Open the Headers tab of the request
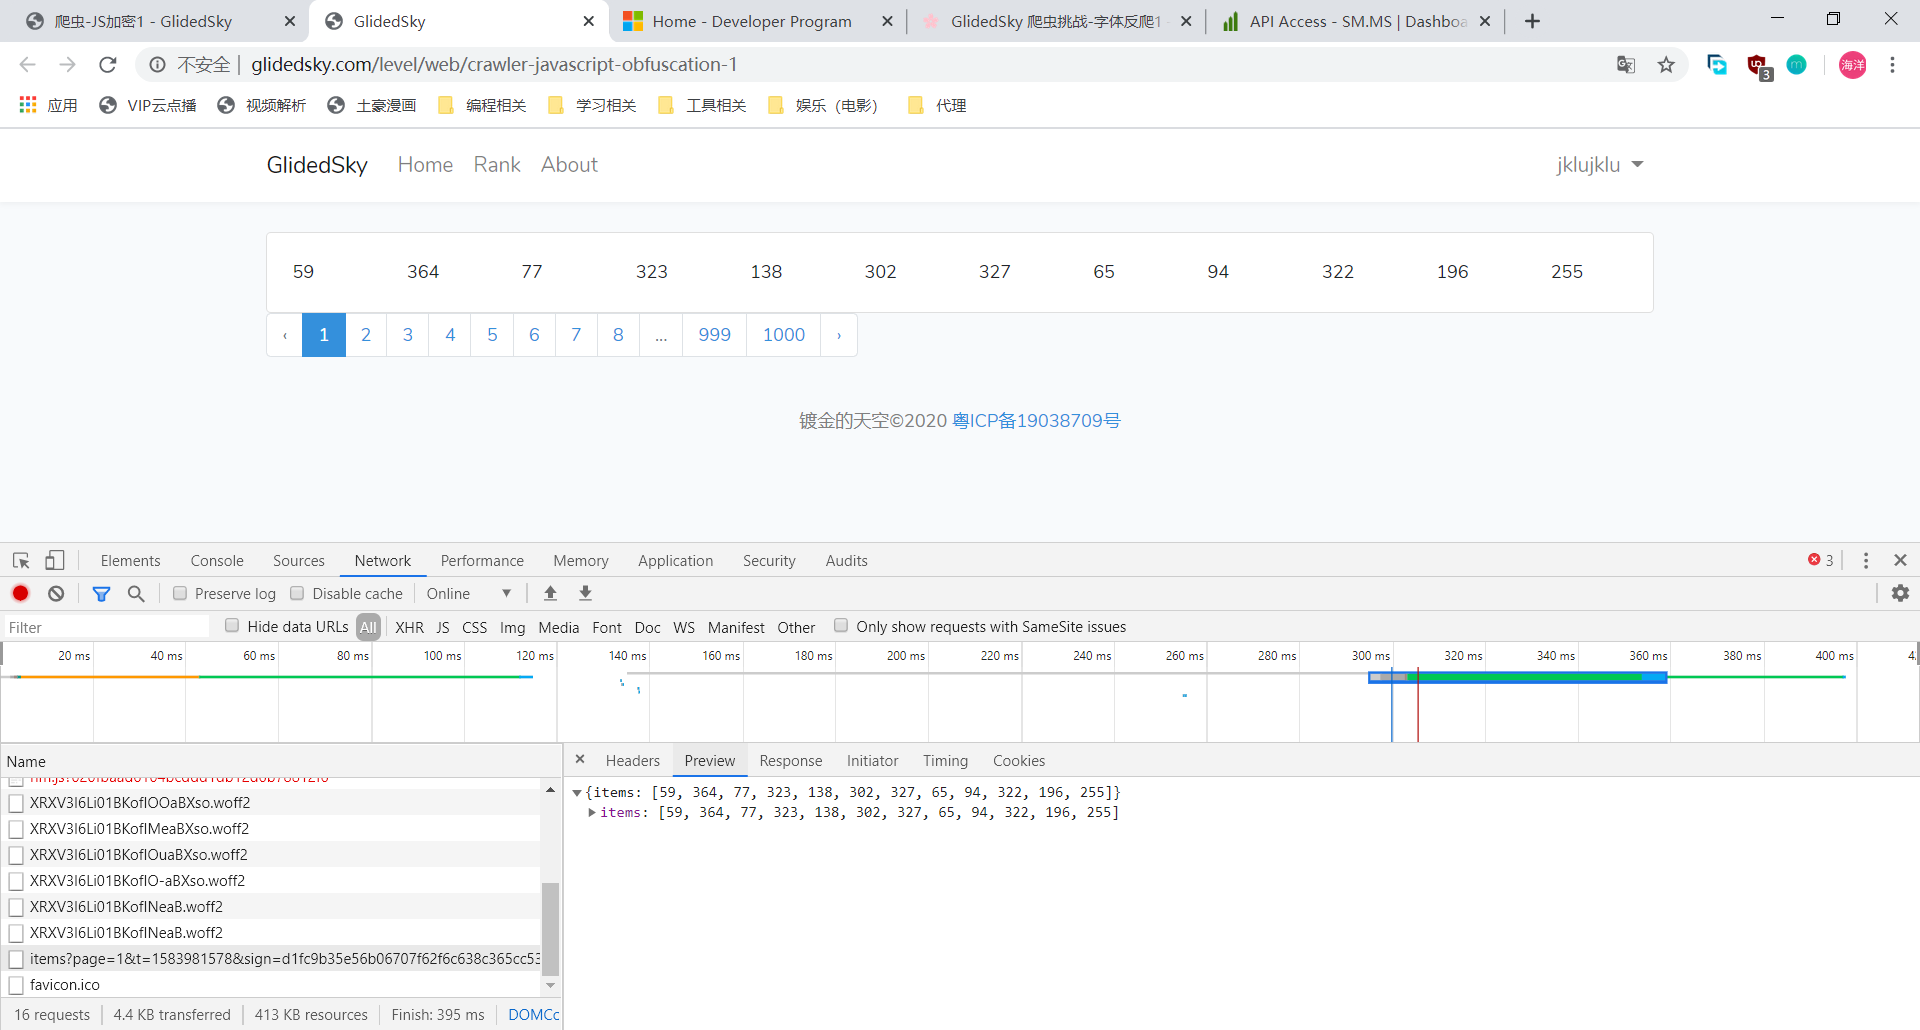This screenshot has width=1920, height=1030. click(x=632, y=761)
